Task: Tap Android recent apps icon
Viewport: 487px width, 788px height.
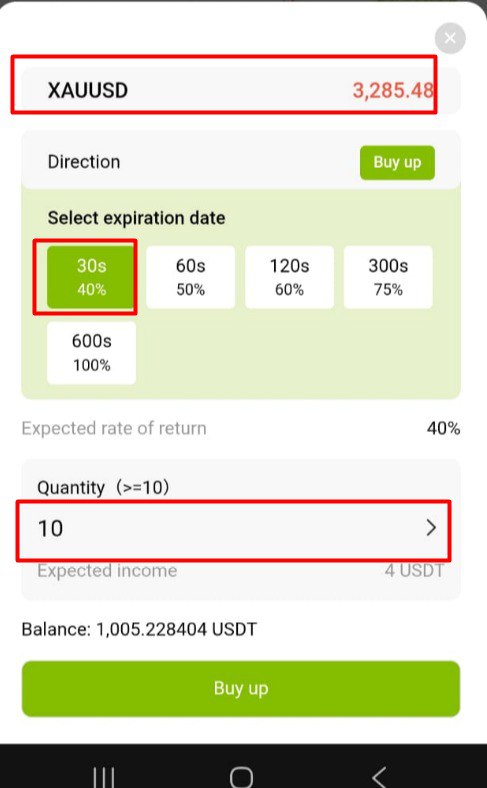Action: click(104, 776)
